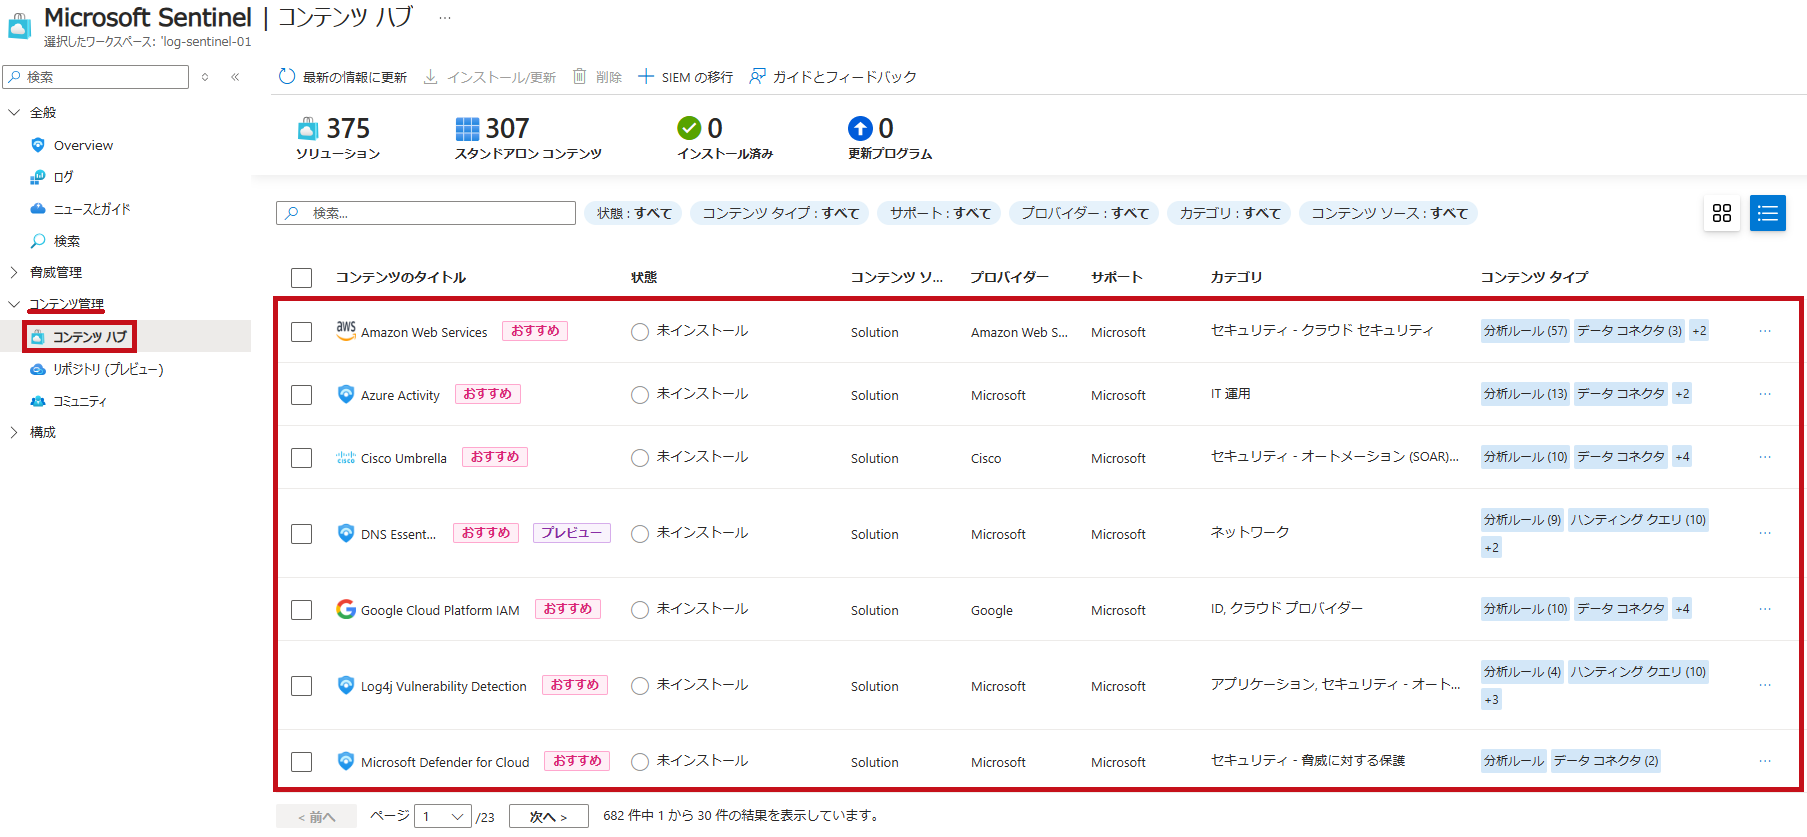Click the リポジトリ (プレビュー) icon
The height and width of the screenshot is (837, 1807).
[x=38, y=369]
